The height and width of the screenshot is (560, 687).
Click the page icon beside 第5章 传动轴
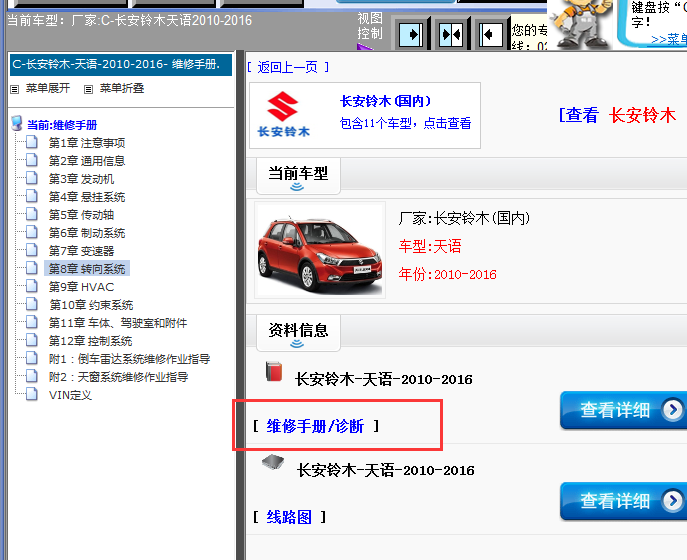(32, 214)
